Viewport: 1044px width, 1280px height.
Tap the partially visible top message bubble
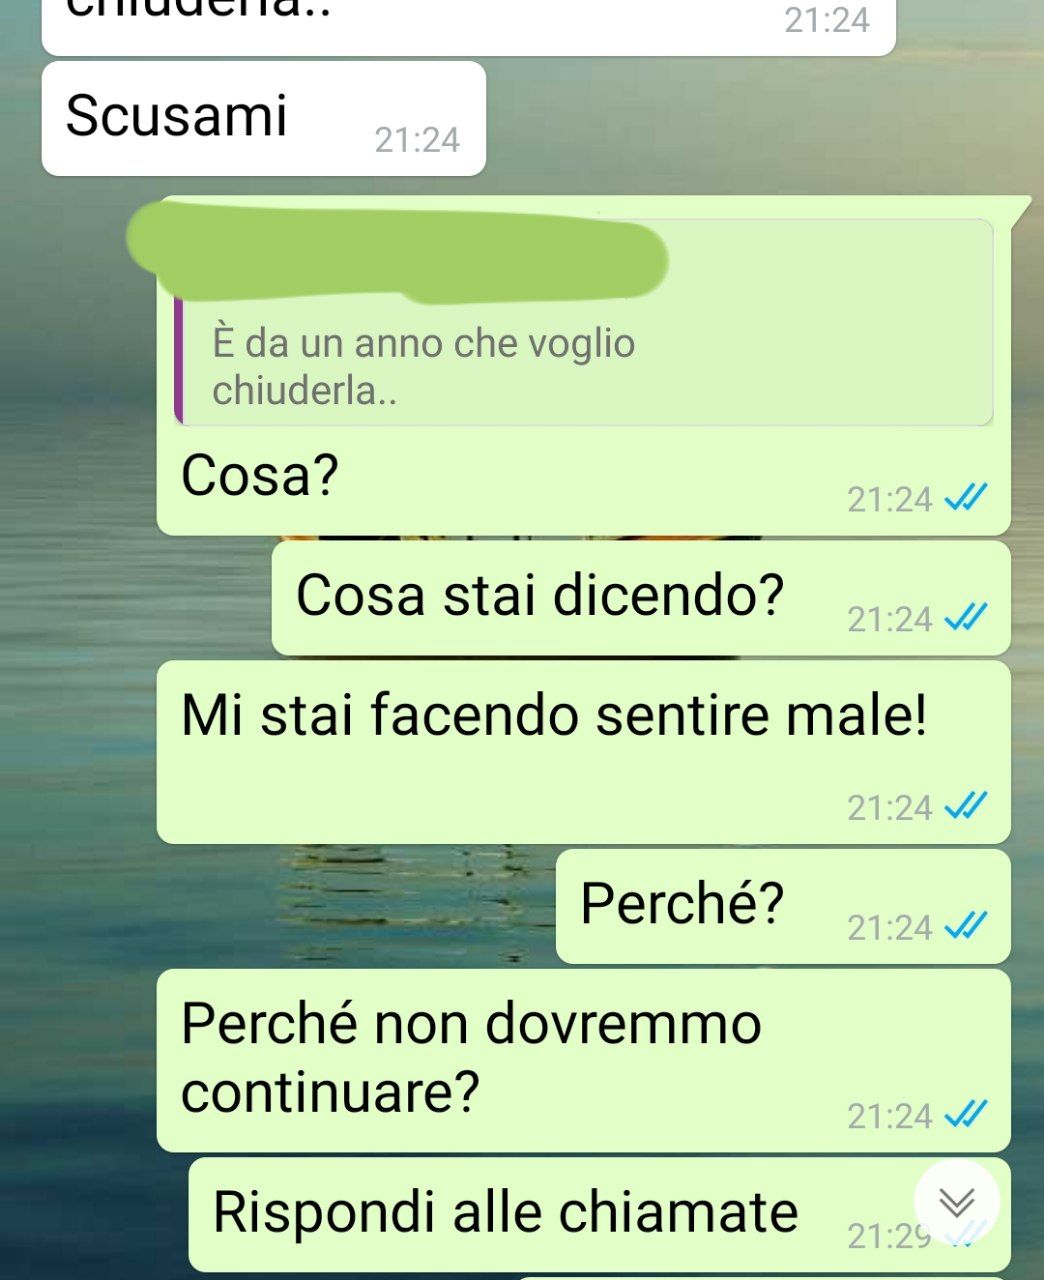(469, 26)
